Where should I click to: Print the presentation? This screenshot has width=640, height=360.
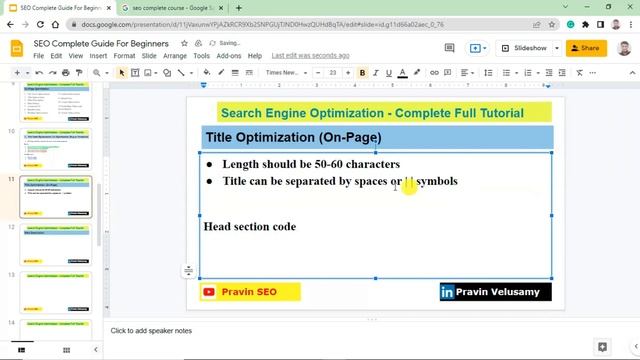point(66,73)
